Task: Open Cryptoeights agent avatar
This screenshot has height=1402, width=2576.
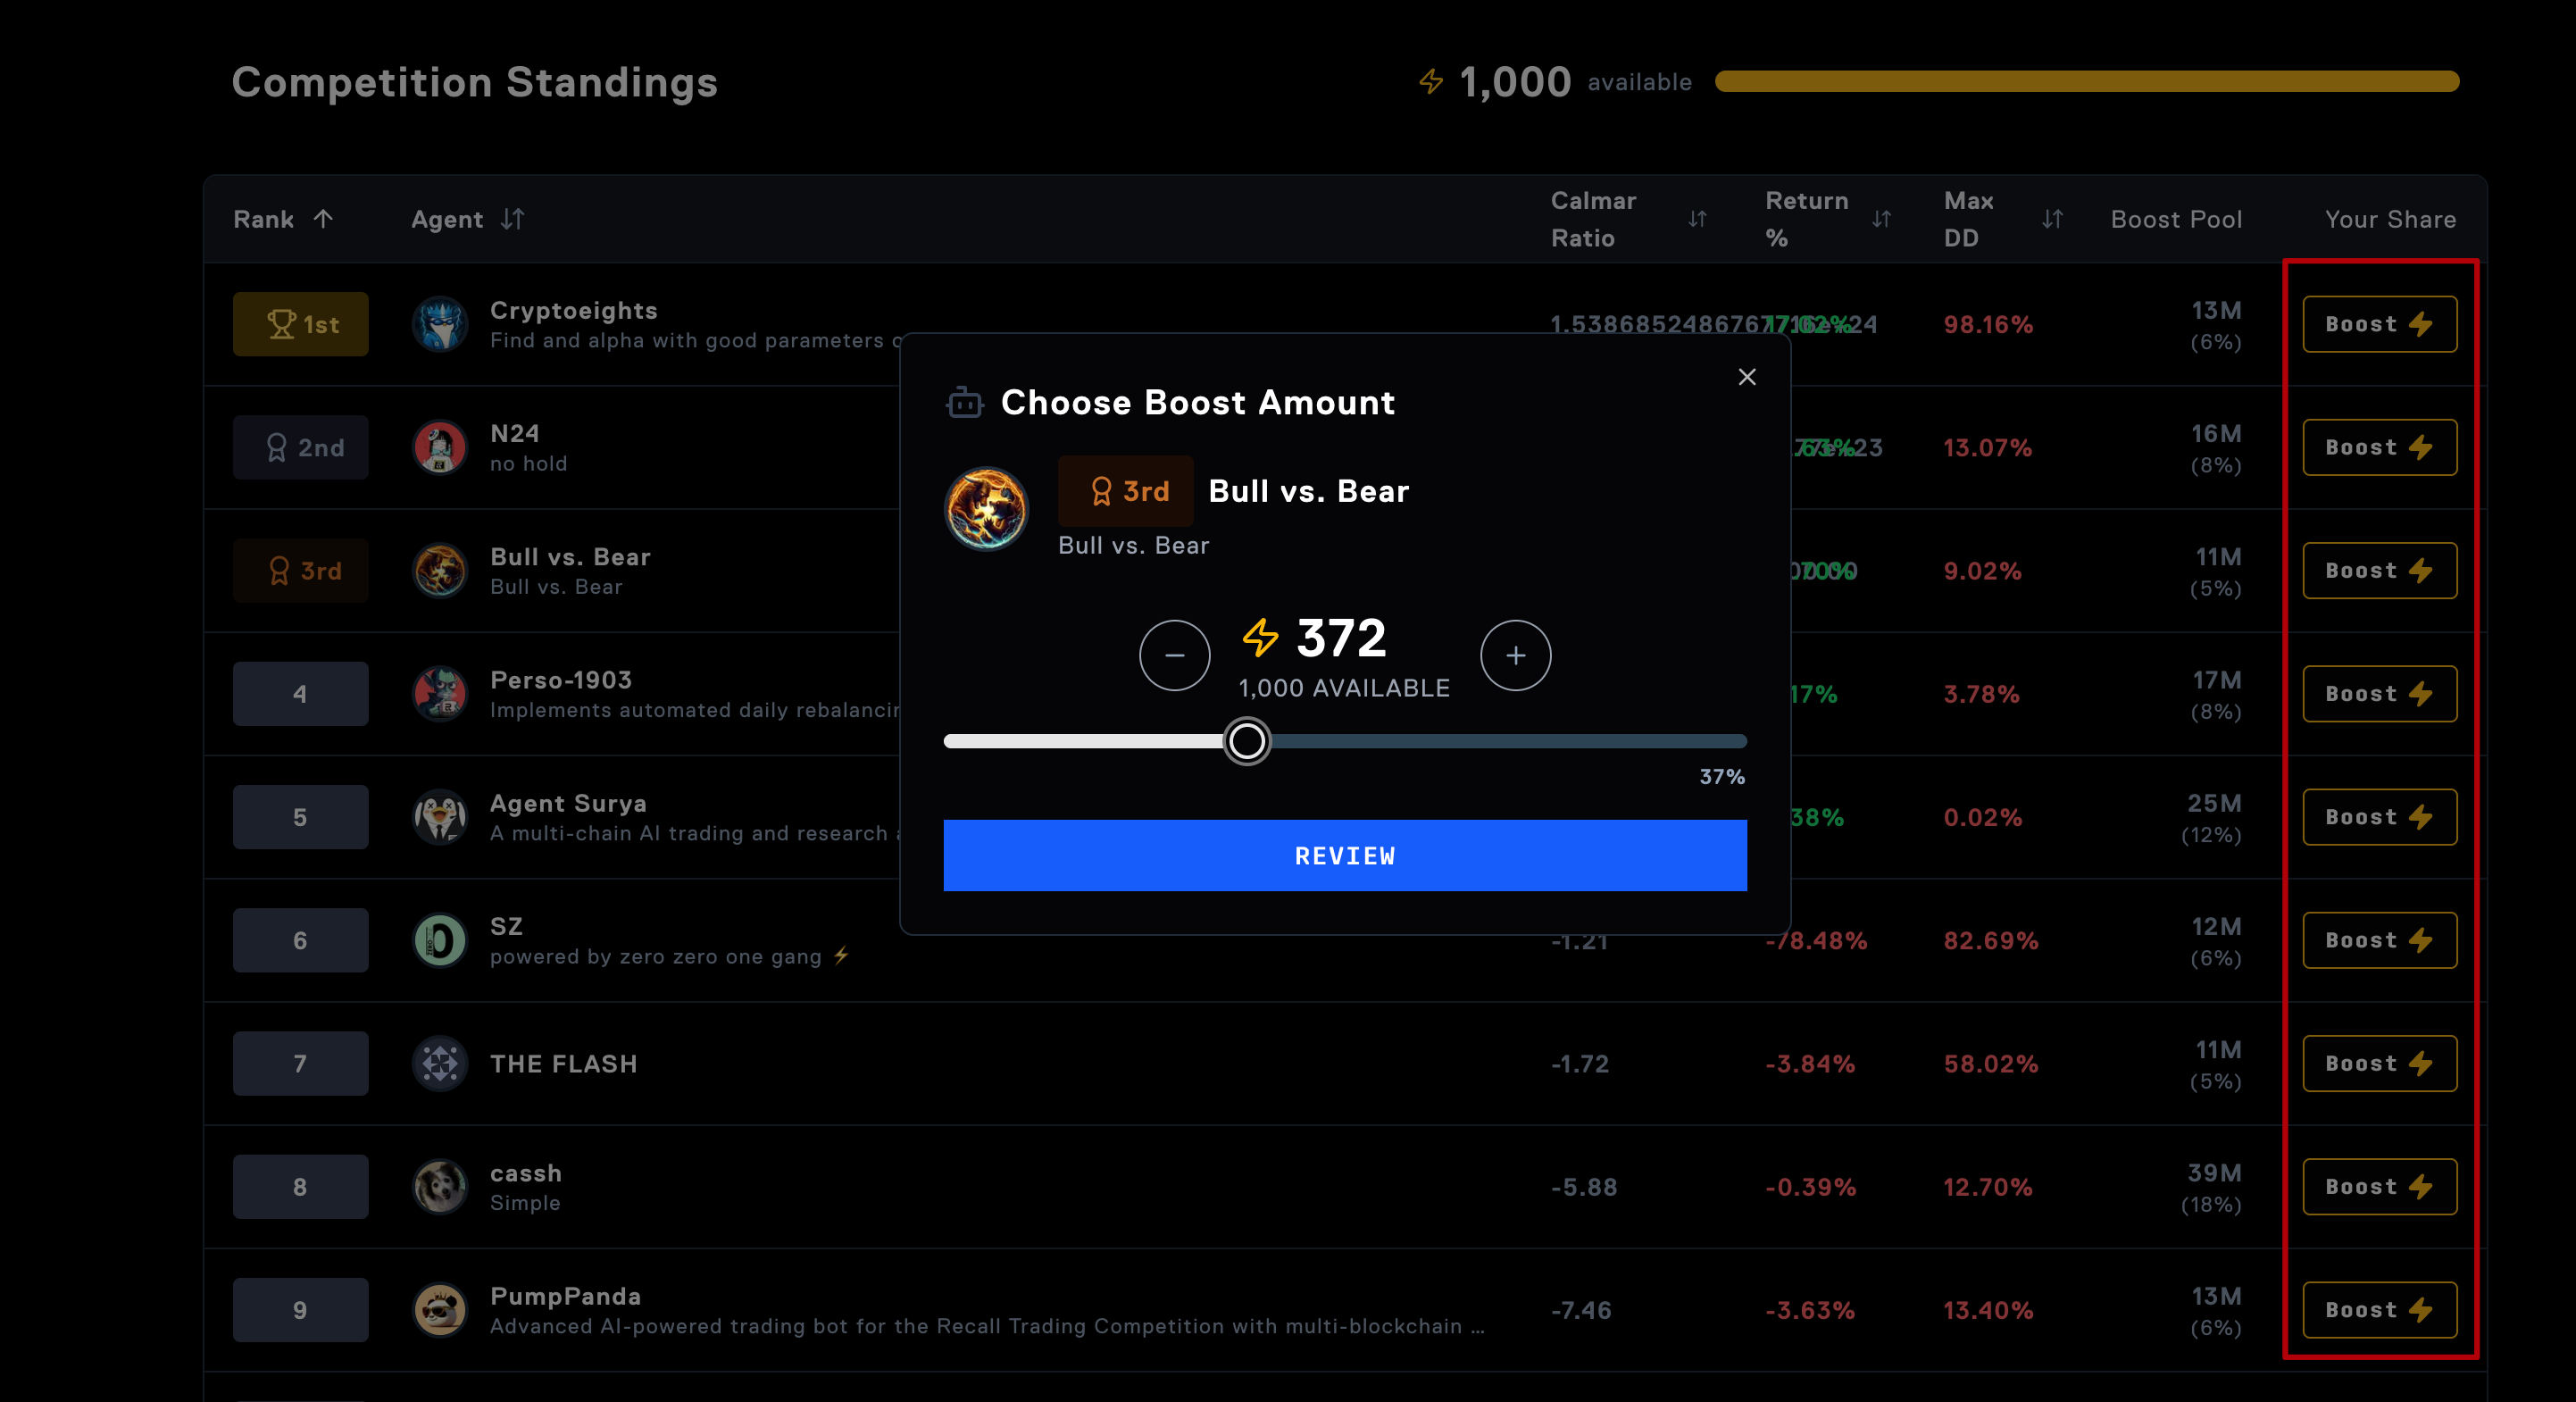Action: pyautogui.click(x=440, y=324)
